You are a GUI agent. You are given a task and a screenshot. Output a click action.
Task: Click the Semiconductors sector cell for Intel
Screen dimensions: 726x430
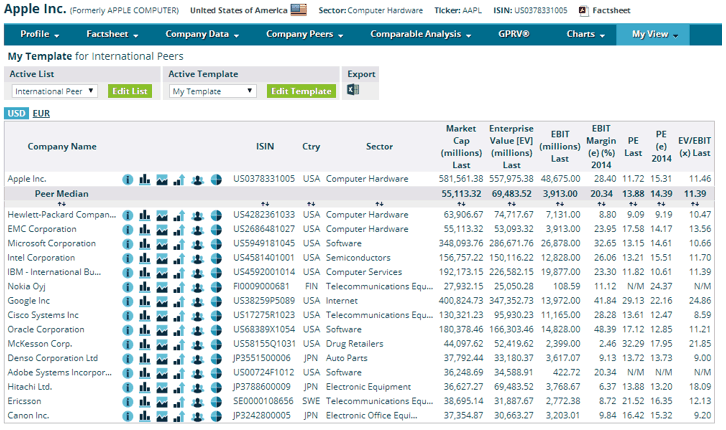click(x=358, y=258)
